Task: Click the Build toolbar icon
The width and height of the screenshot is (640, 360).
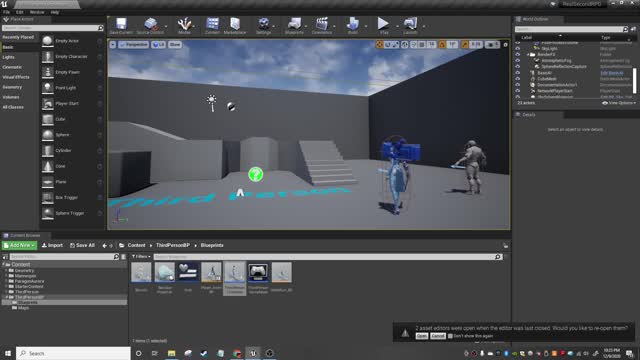Action: point(353,26)
